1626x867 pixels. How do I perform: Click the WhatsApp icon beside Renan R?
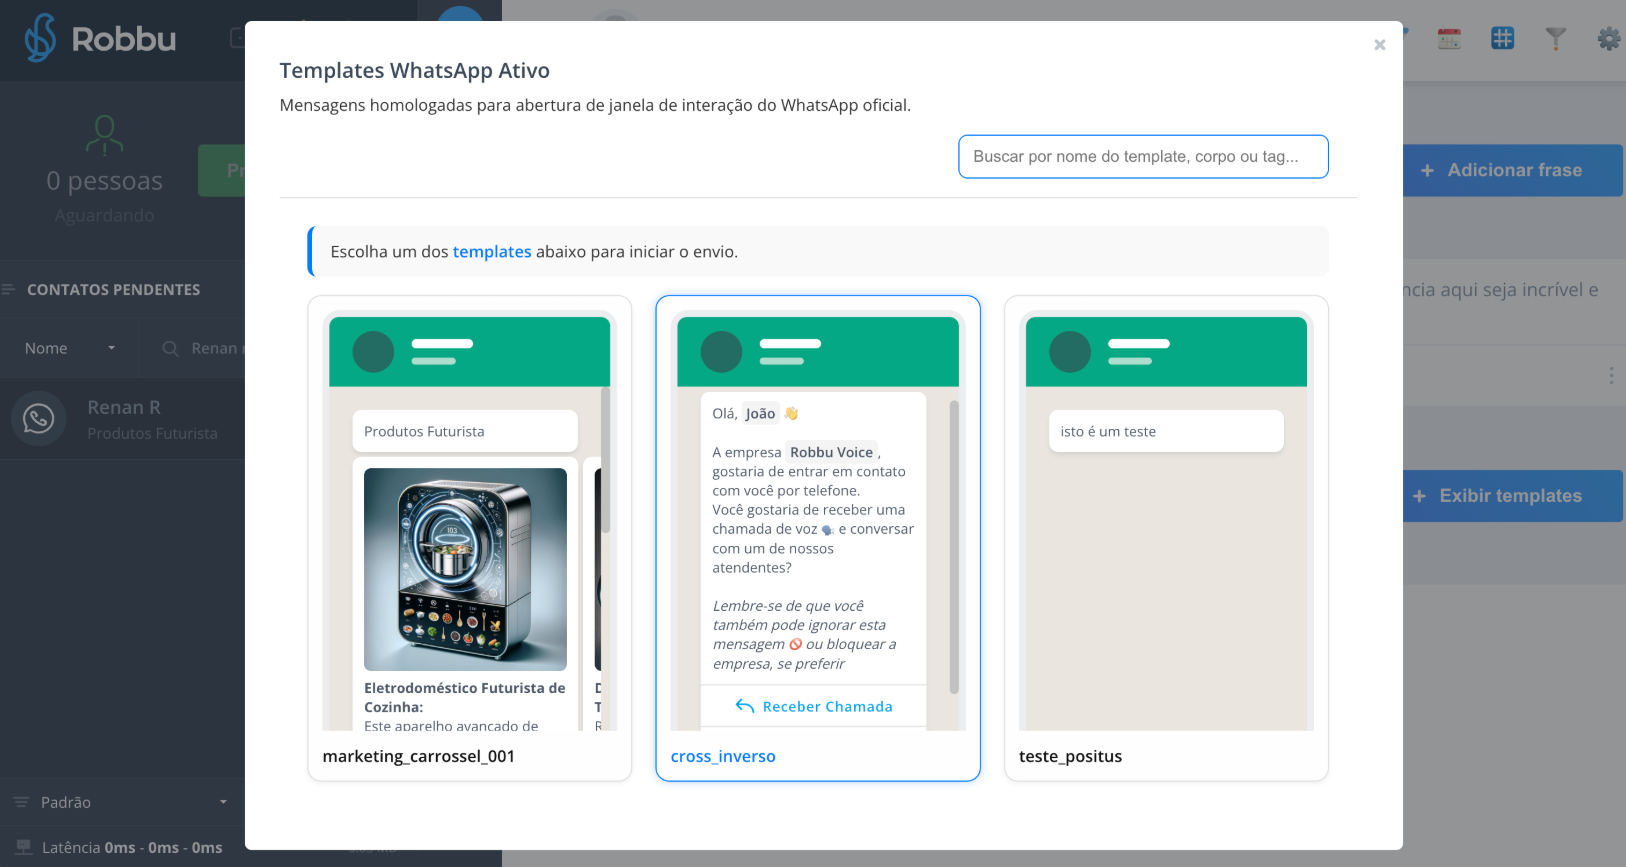[39, 418]
